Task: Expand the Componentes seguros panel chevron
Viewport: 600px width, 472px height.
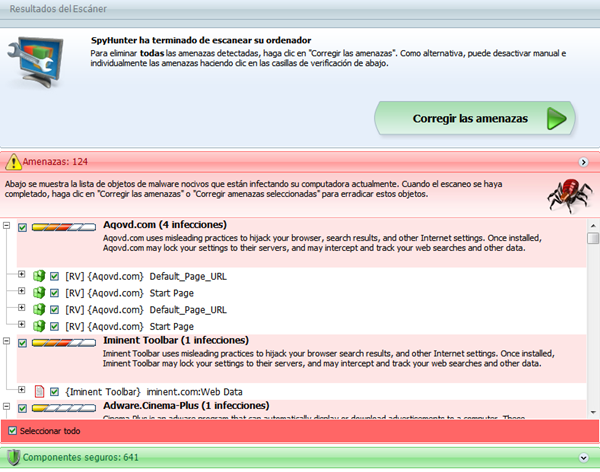Action: click(583, 457)
